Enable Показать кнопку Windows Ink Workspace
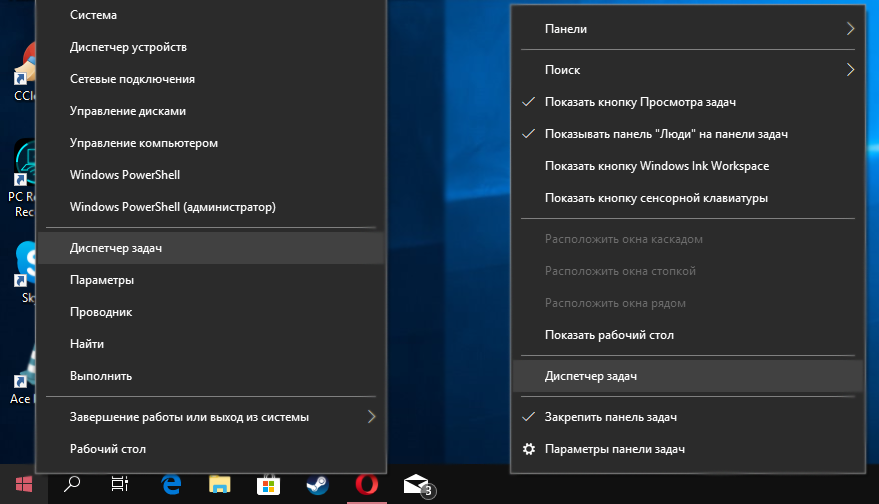Image resolution: width=879 pixels, height=504 pixels. point(688,166)
